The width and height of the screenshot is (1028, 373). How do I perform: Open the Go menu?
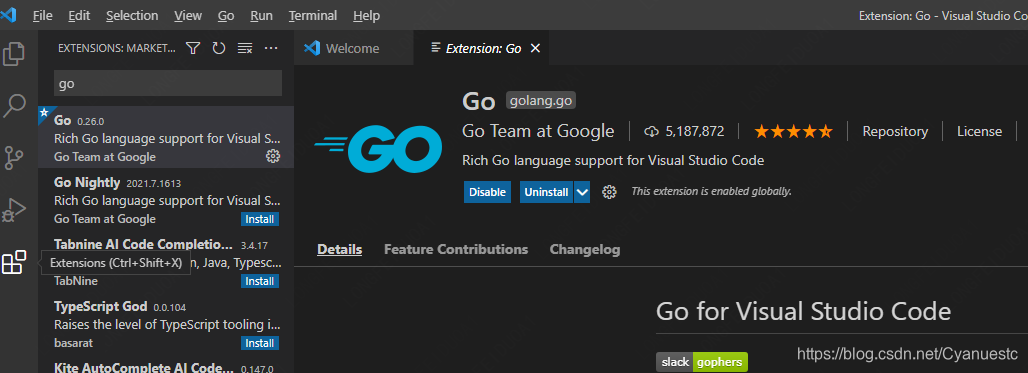[x=226, y=15]
